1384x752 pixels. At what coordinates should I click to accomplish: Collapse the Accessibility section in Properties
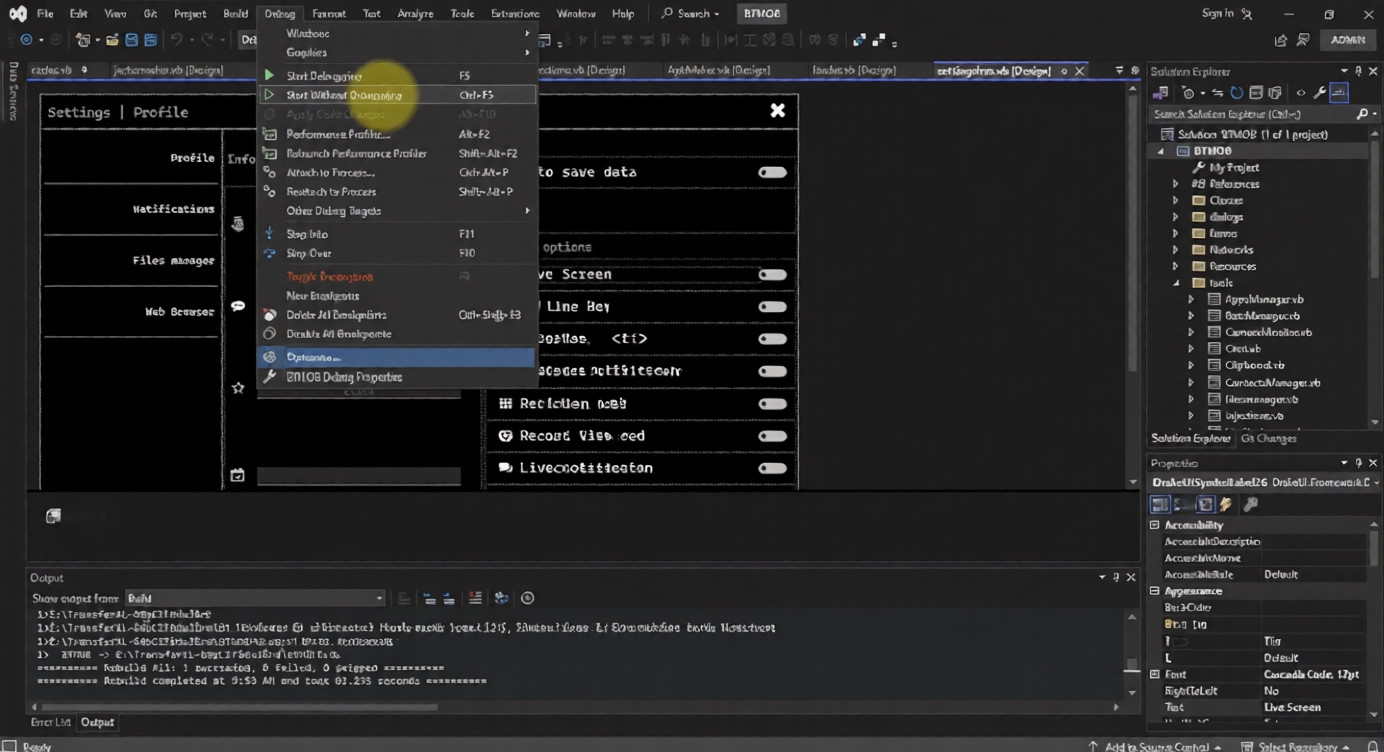pyautogui.click(x=1155, y=525)
